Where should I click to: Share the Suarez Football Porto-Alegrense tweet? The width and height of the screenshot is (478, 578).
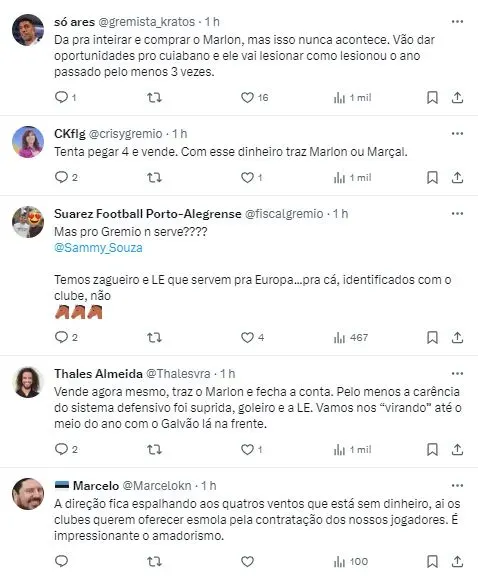tap(457, 337)
